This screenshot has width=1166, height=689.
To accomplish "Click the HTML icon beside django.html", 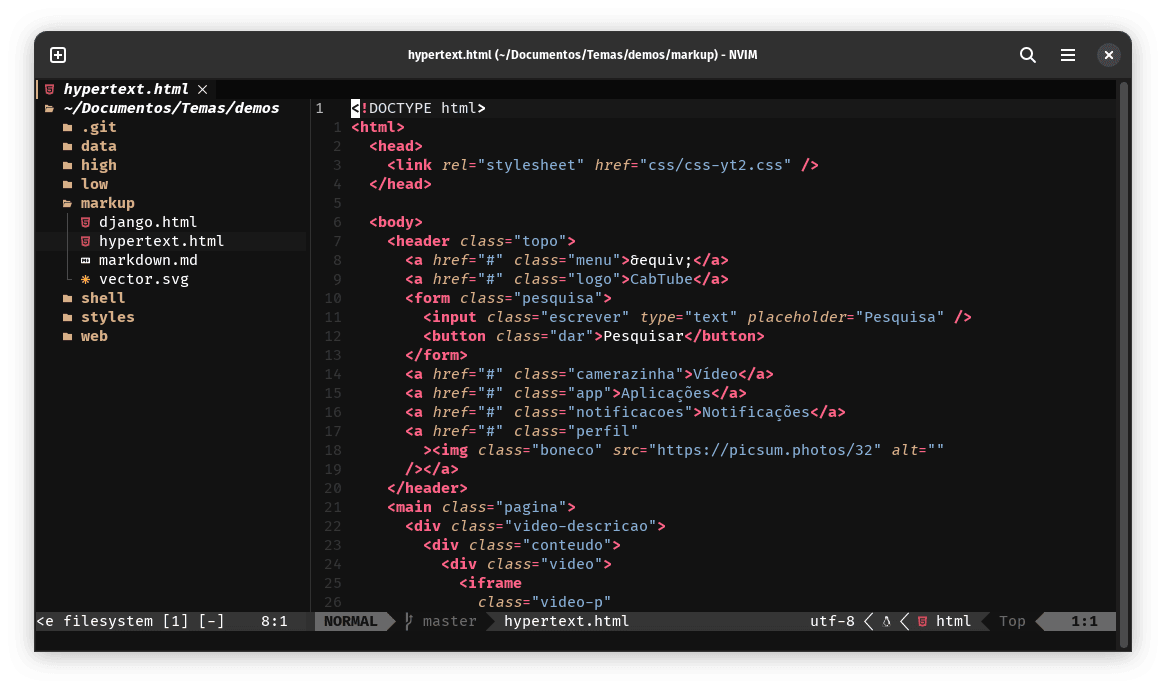I will (x=86, y=222).
